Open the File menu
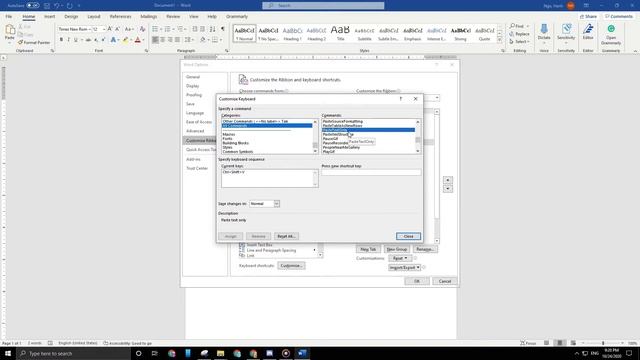Image resolution: width=640 pixels, height=360 pixels. [9, 17]
